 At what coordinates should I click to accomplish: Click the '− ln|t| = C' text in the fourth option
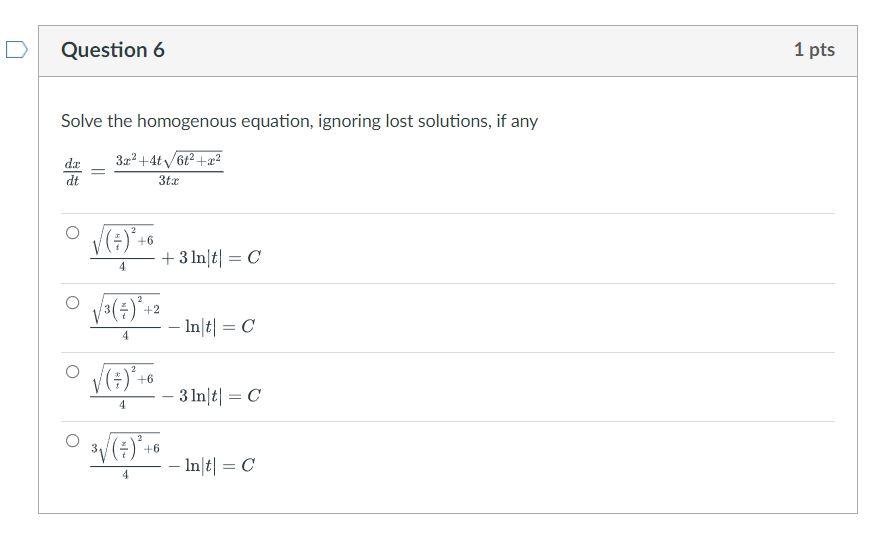(211, 466)
